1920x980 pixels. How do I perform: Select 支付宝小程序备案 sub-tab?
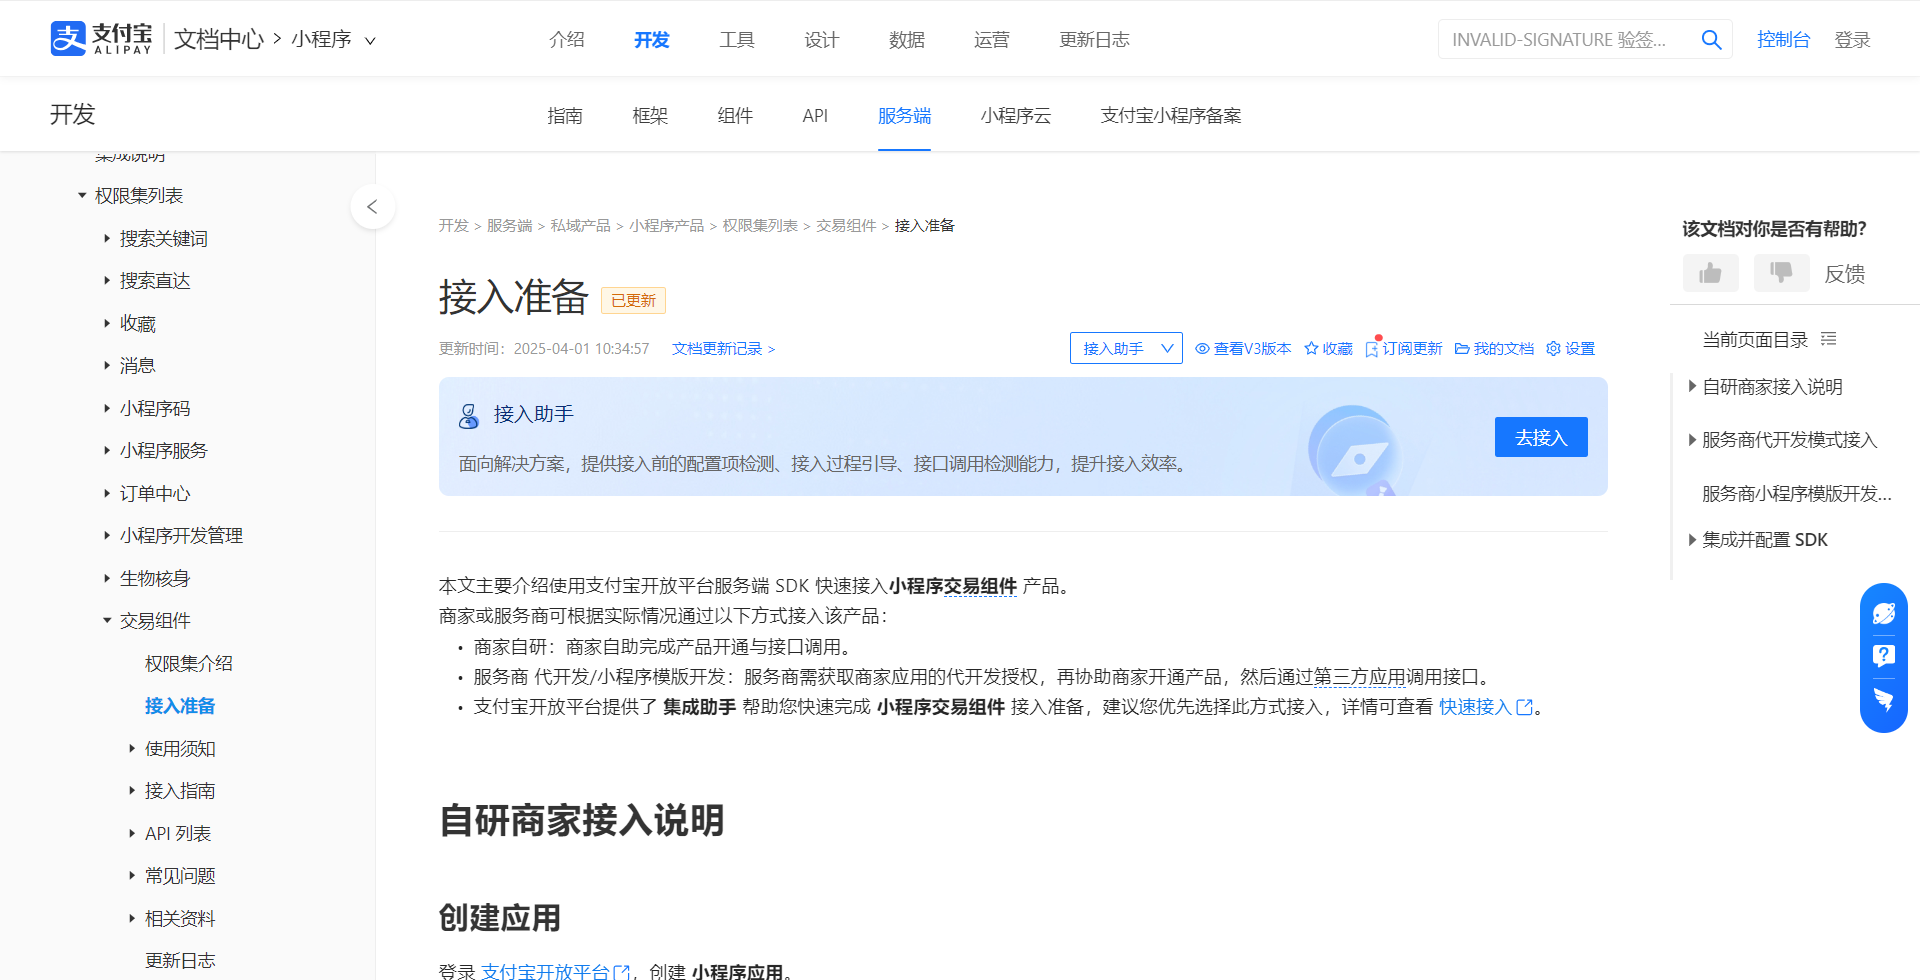pyautogui.click(x=1171, y=116)
